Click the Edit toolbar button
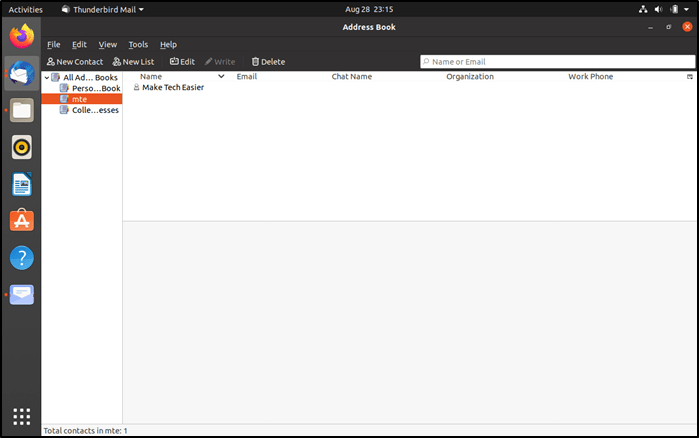Viewport: 699px width, 438px height. coord(182,61)
